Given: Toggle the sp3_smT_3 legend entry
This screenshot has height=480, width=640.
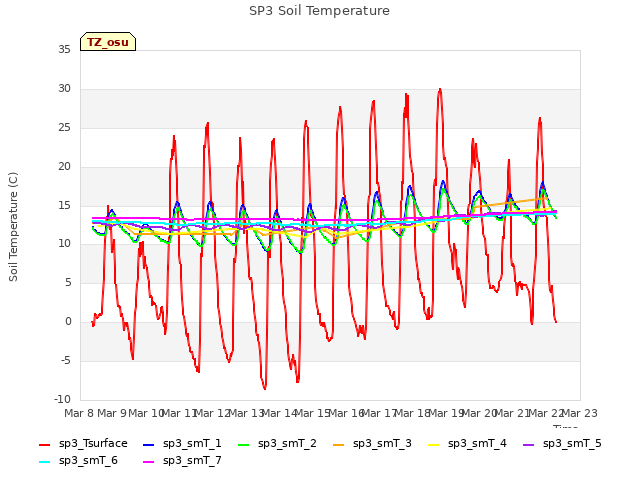Looking at the screenshot, I should (372, 443).
